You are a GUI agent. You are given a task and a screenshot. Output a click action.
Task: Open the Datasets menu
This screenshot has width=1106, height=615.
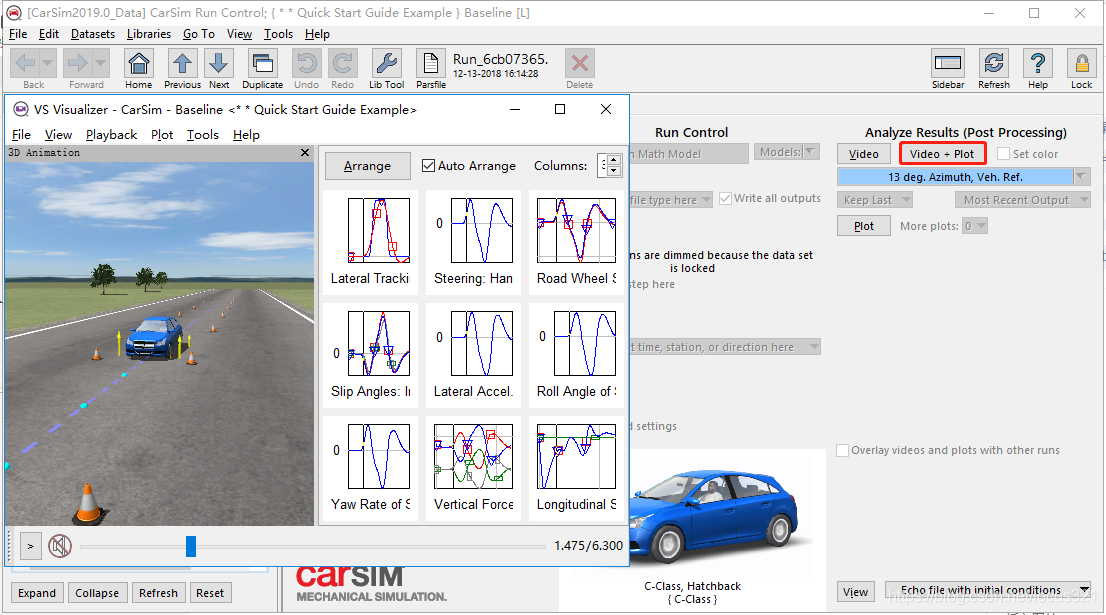pyautogui.click(x=92, y=34)
